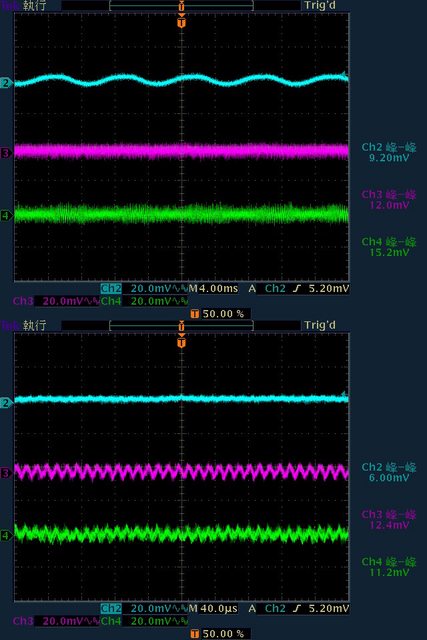Open the M 40.0µs timebase readout
427x640 pixels.
tap(213, 609)
